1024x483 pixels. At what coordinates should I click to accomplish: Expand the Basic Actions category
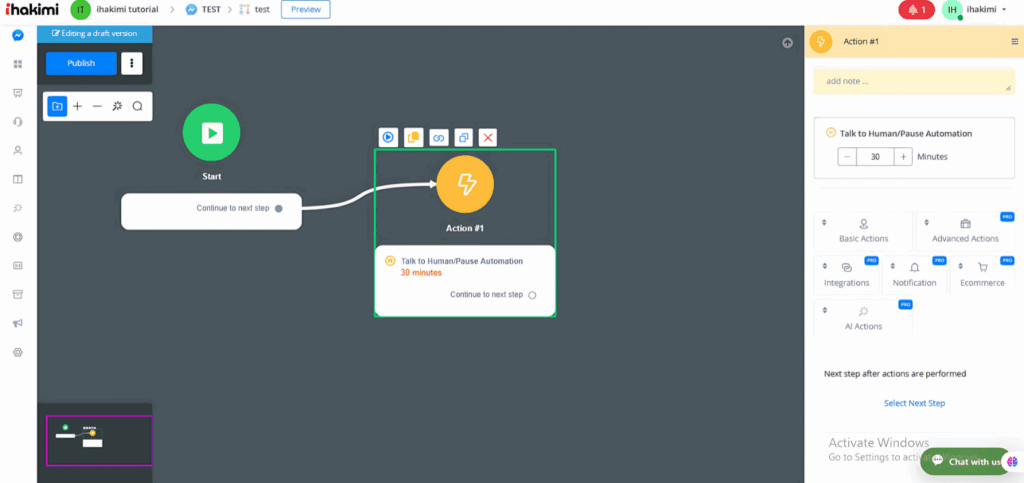[x=863, y=230]
